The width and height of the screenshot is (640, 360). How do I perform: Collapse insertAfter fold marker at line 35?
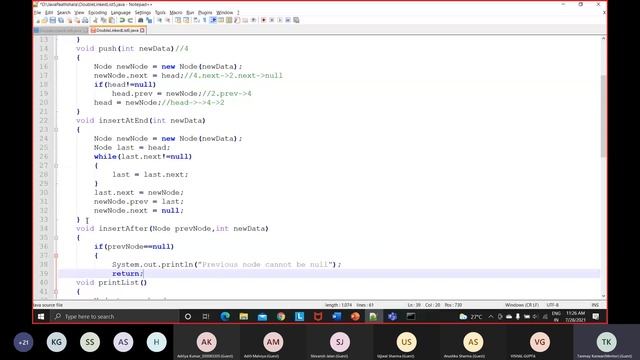click(56, 238)
